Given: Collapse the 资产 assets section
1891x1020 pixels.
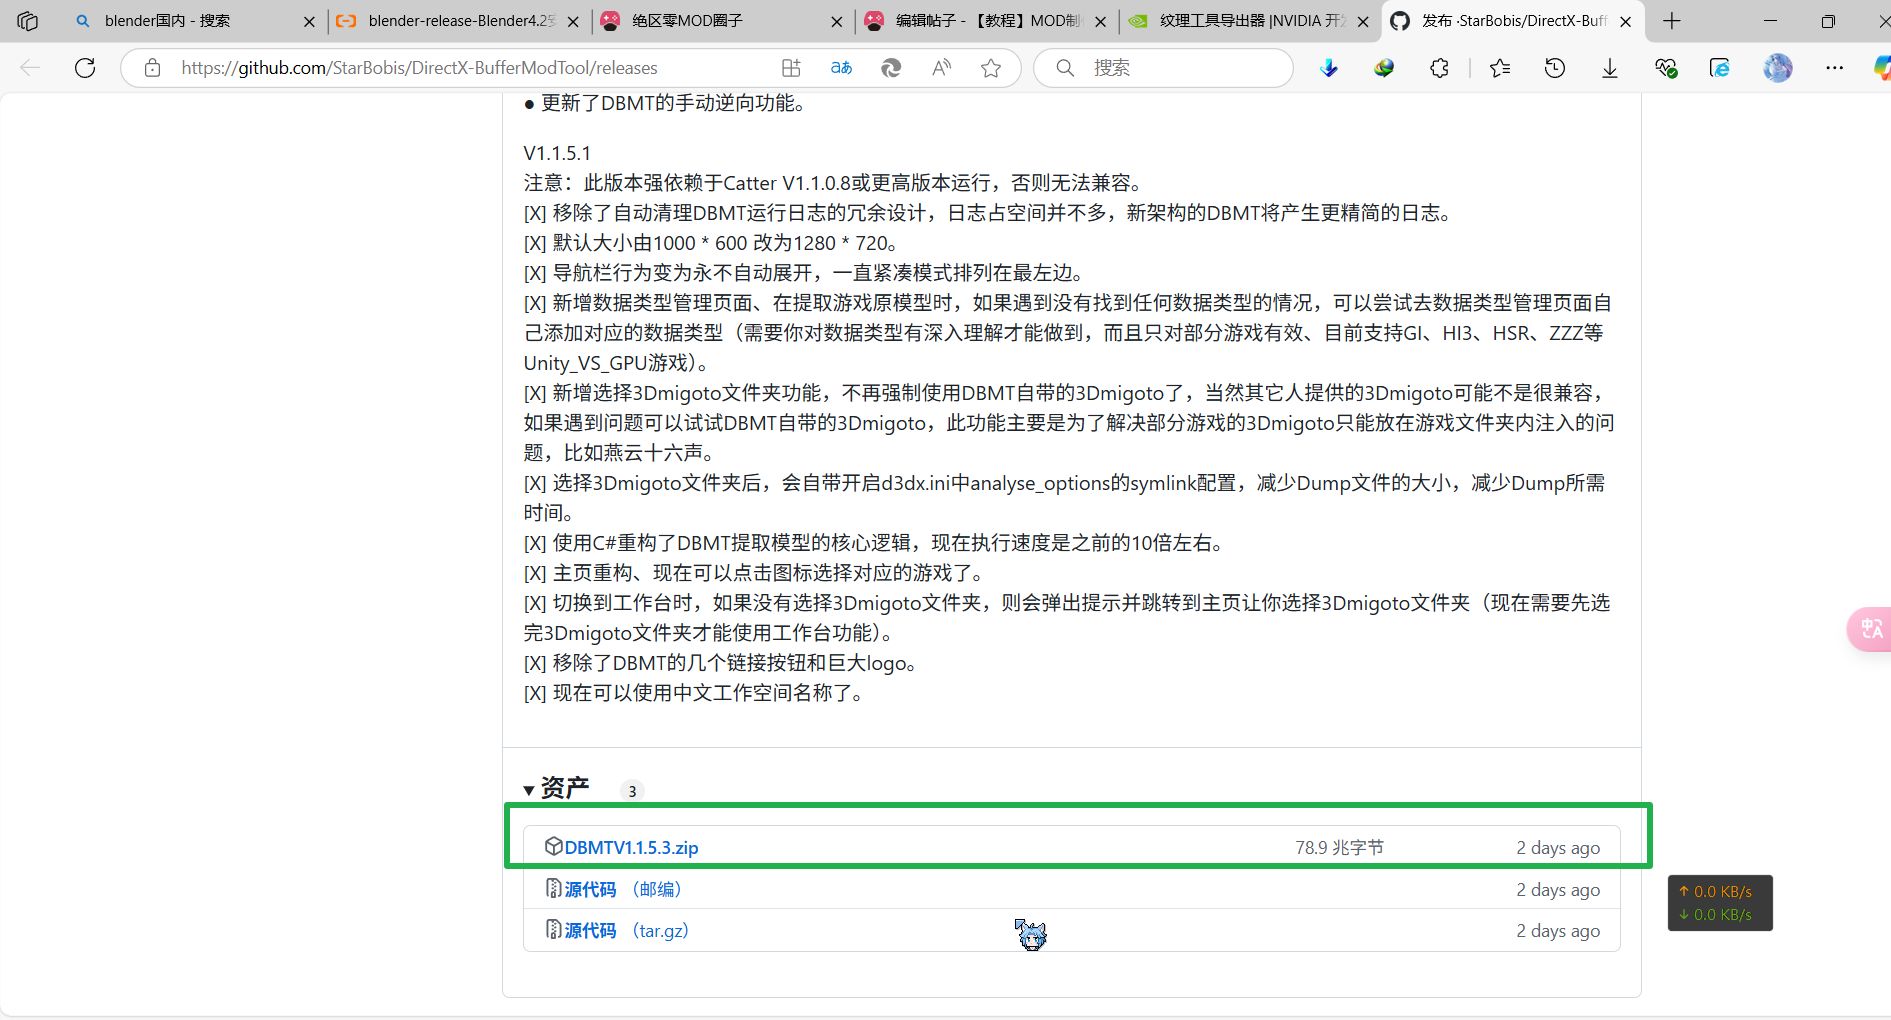Looking at the screenshot, I should click(528, 788).
